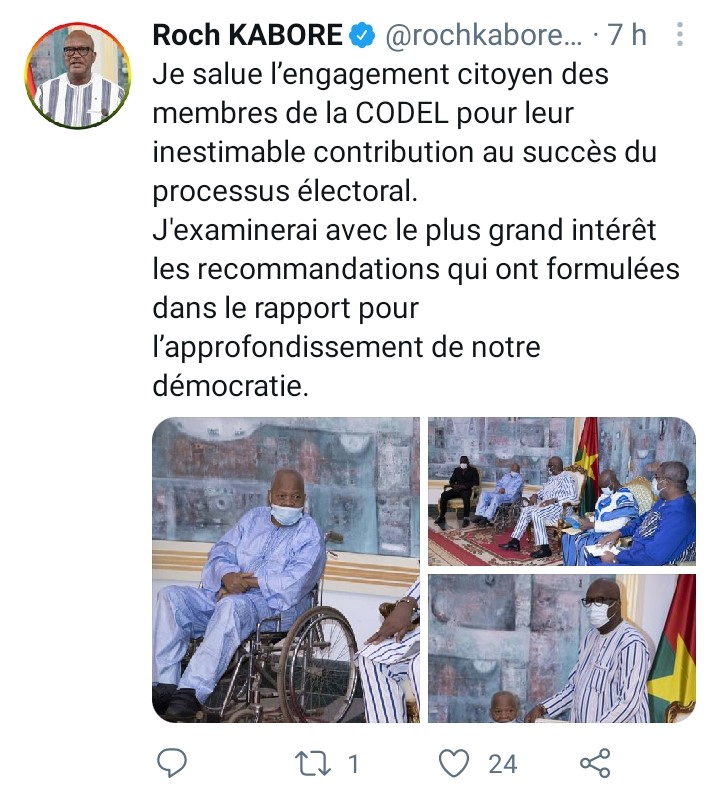This screenshot has width=720, height=794.
Task: Tap the retweet arrows icon
Action: (x=313, y=764)
